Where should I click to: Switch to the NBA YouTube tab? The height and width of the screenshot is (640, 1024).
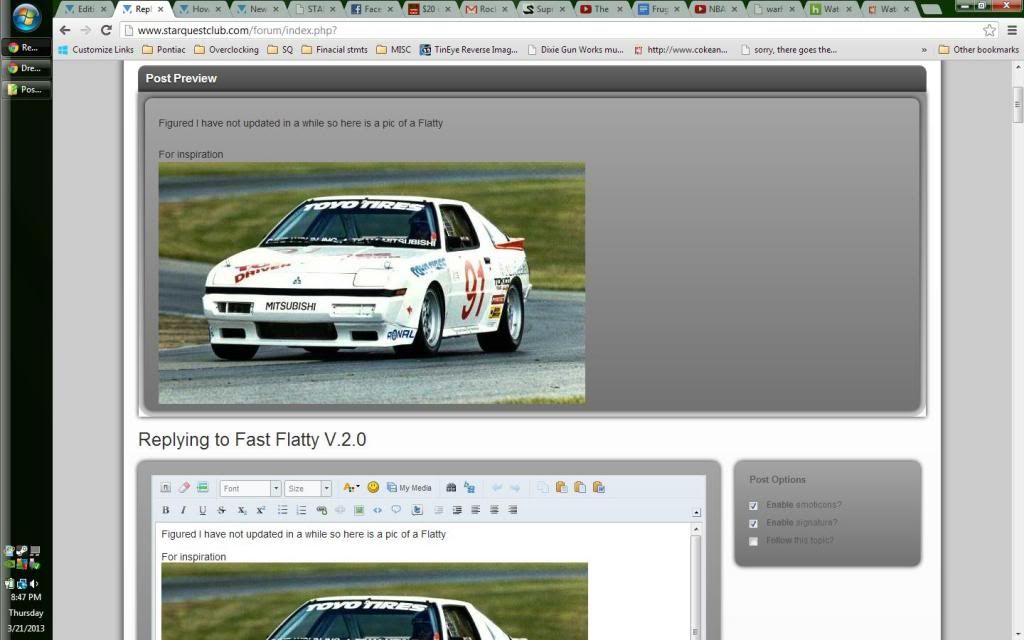(x=715, y=9)
